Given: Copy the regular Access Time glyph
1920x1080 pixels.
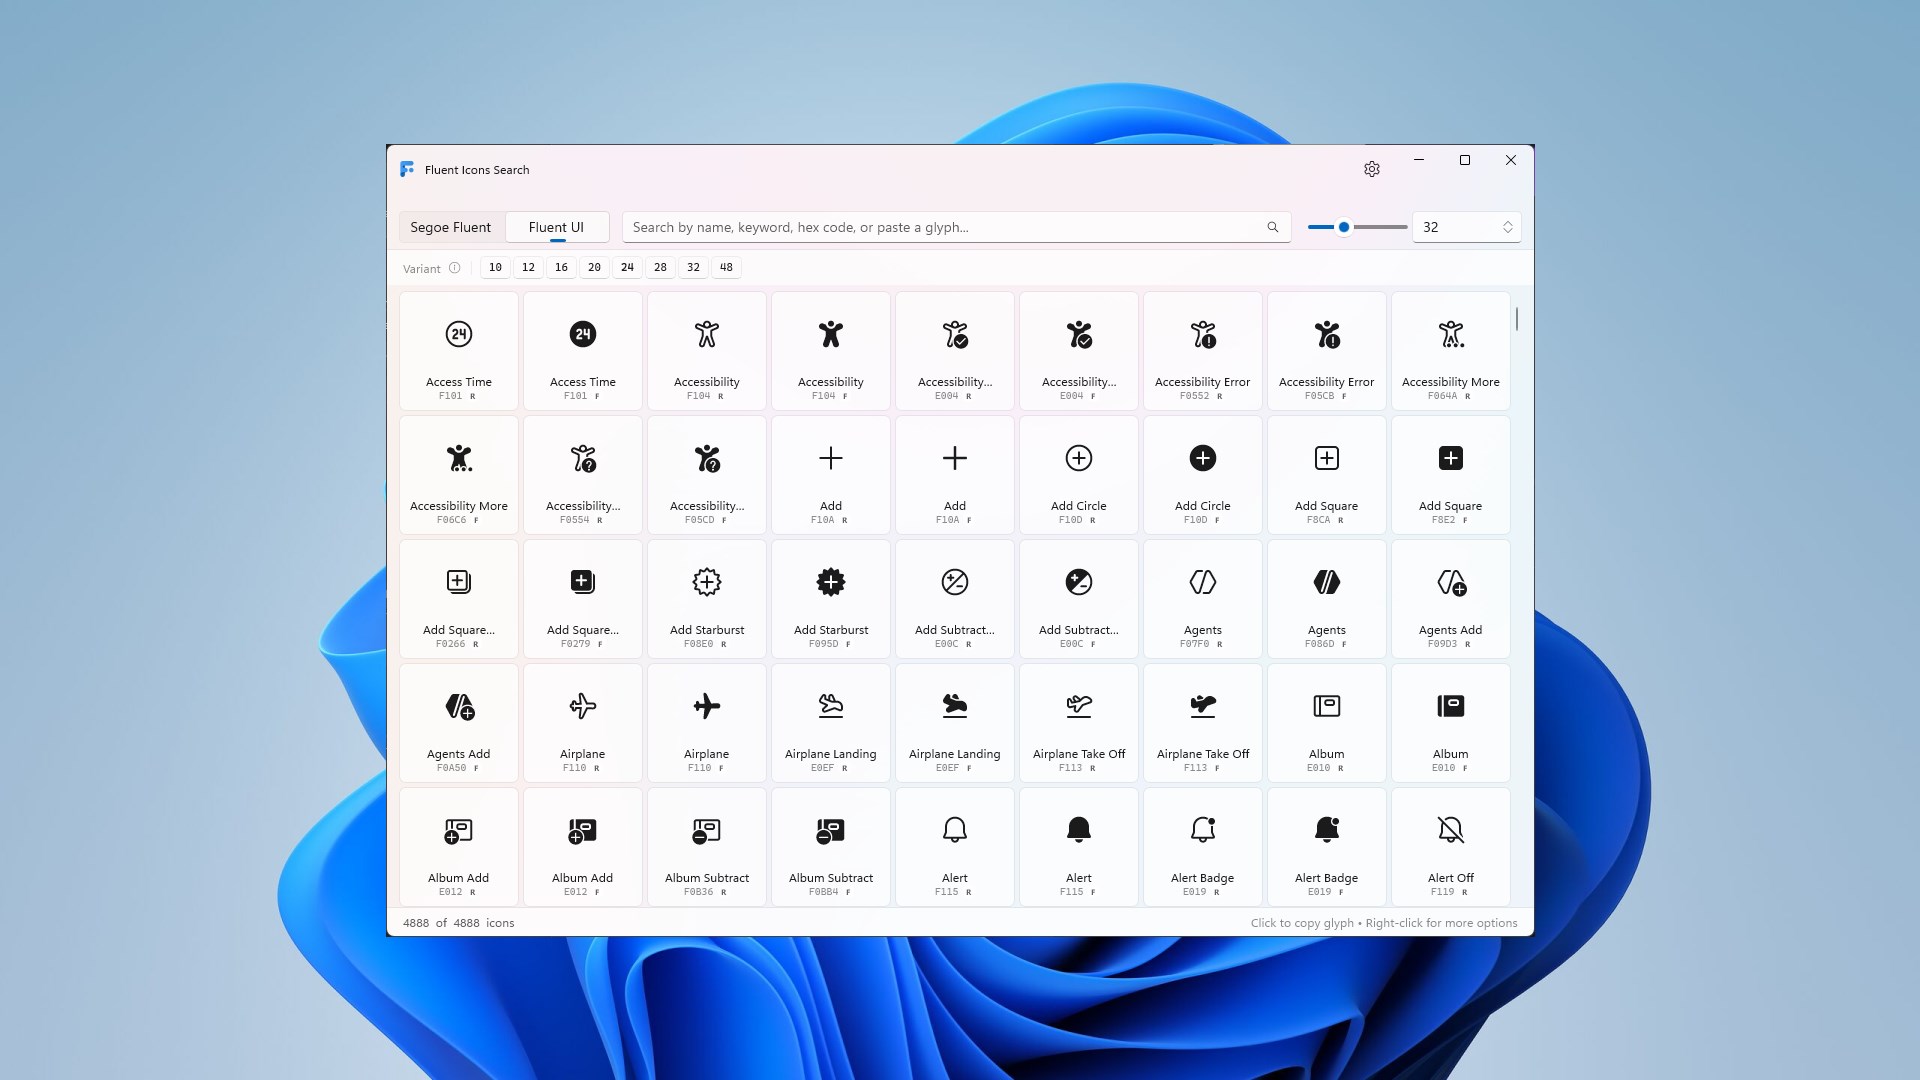Looking at the screenshot, I should tap(459, 351).
